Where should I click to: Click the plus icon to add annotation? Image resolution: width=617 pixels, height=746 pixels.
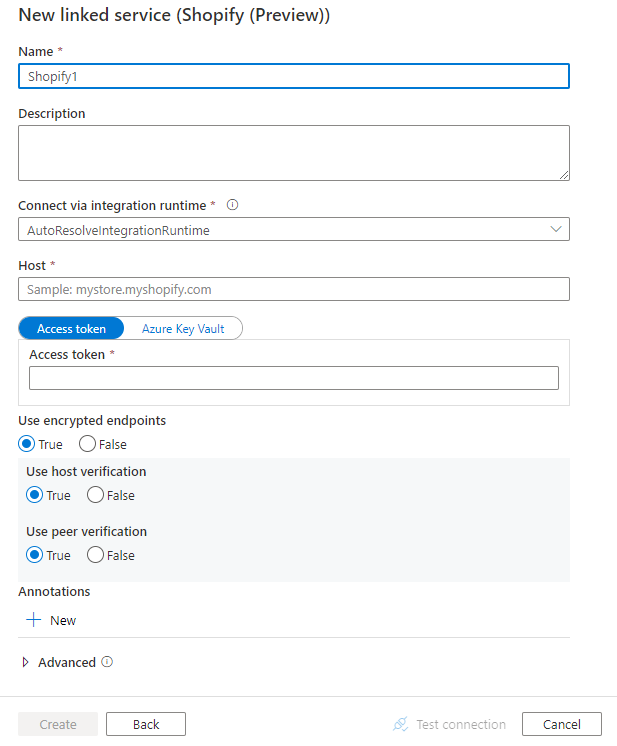pyautogui.click(x=34, y=620)
